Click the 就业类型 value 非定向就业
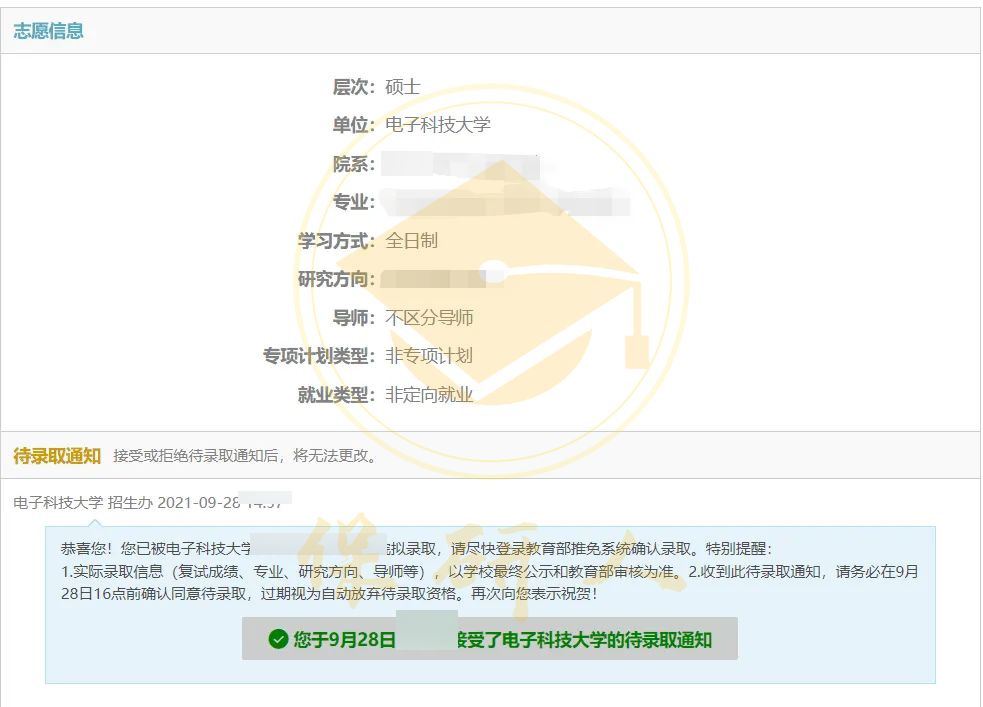983x707 pixels. point(429,395)
